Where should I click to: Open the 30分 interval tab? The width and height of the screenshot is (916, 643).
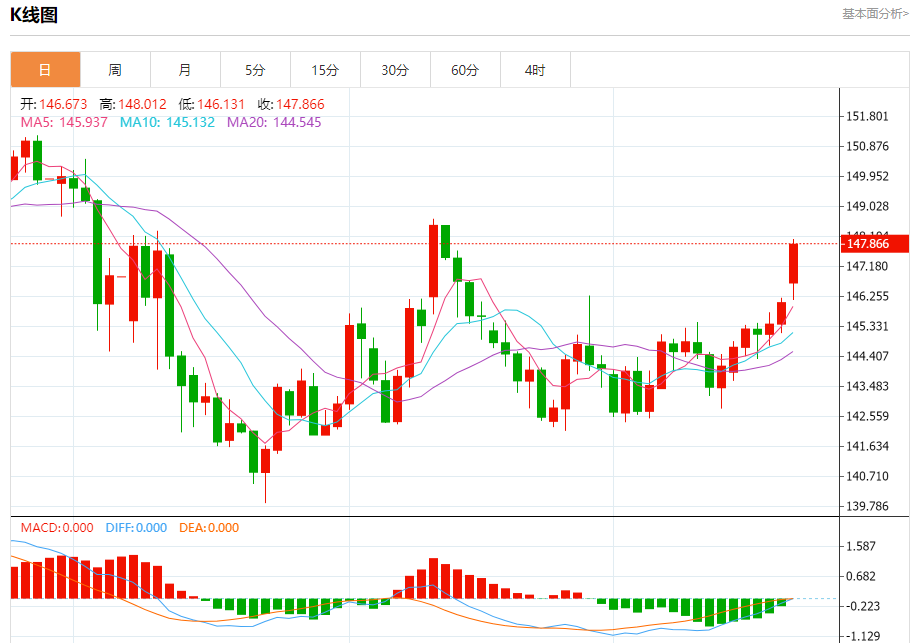click(x=396, y=70)
